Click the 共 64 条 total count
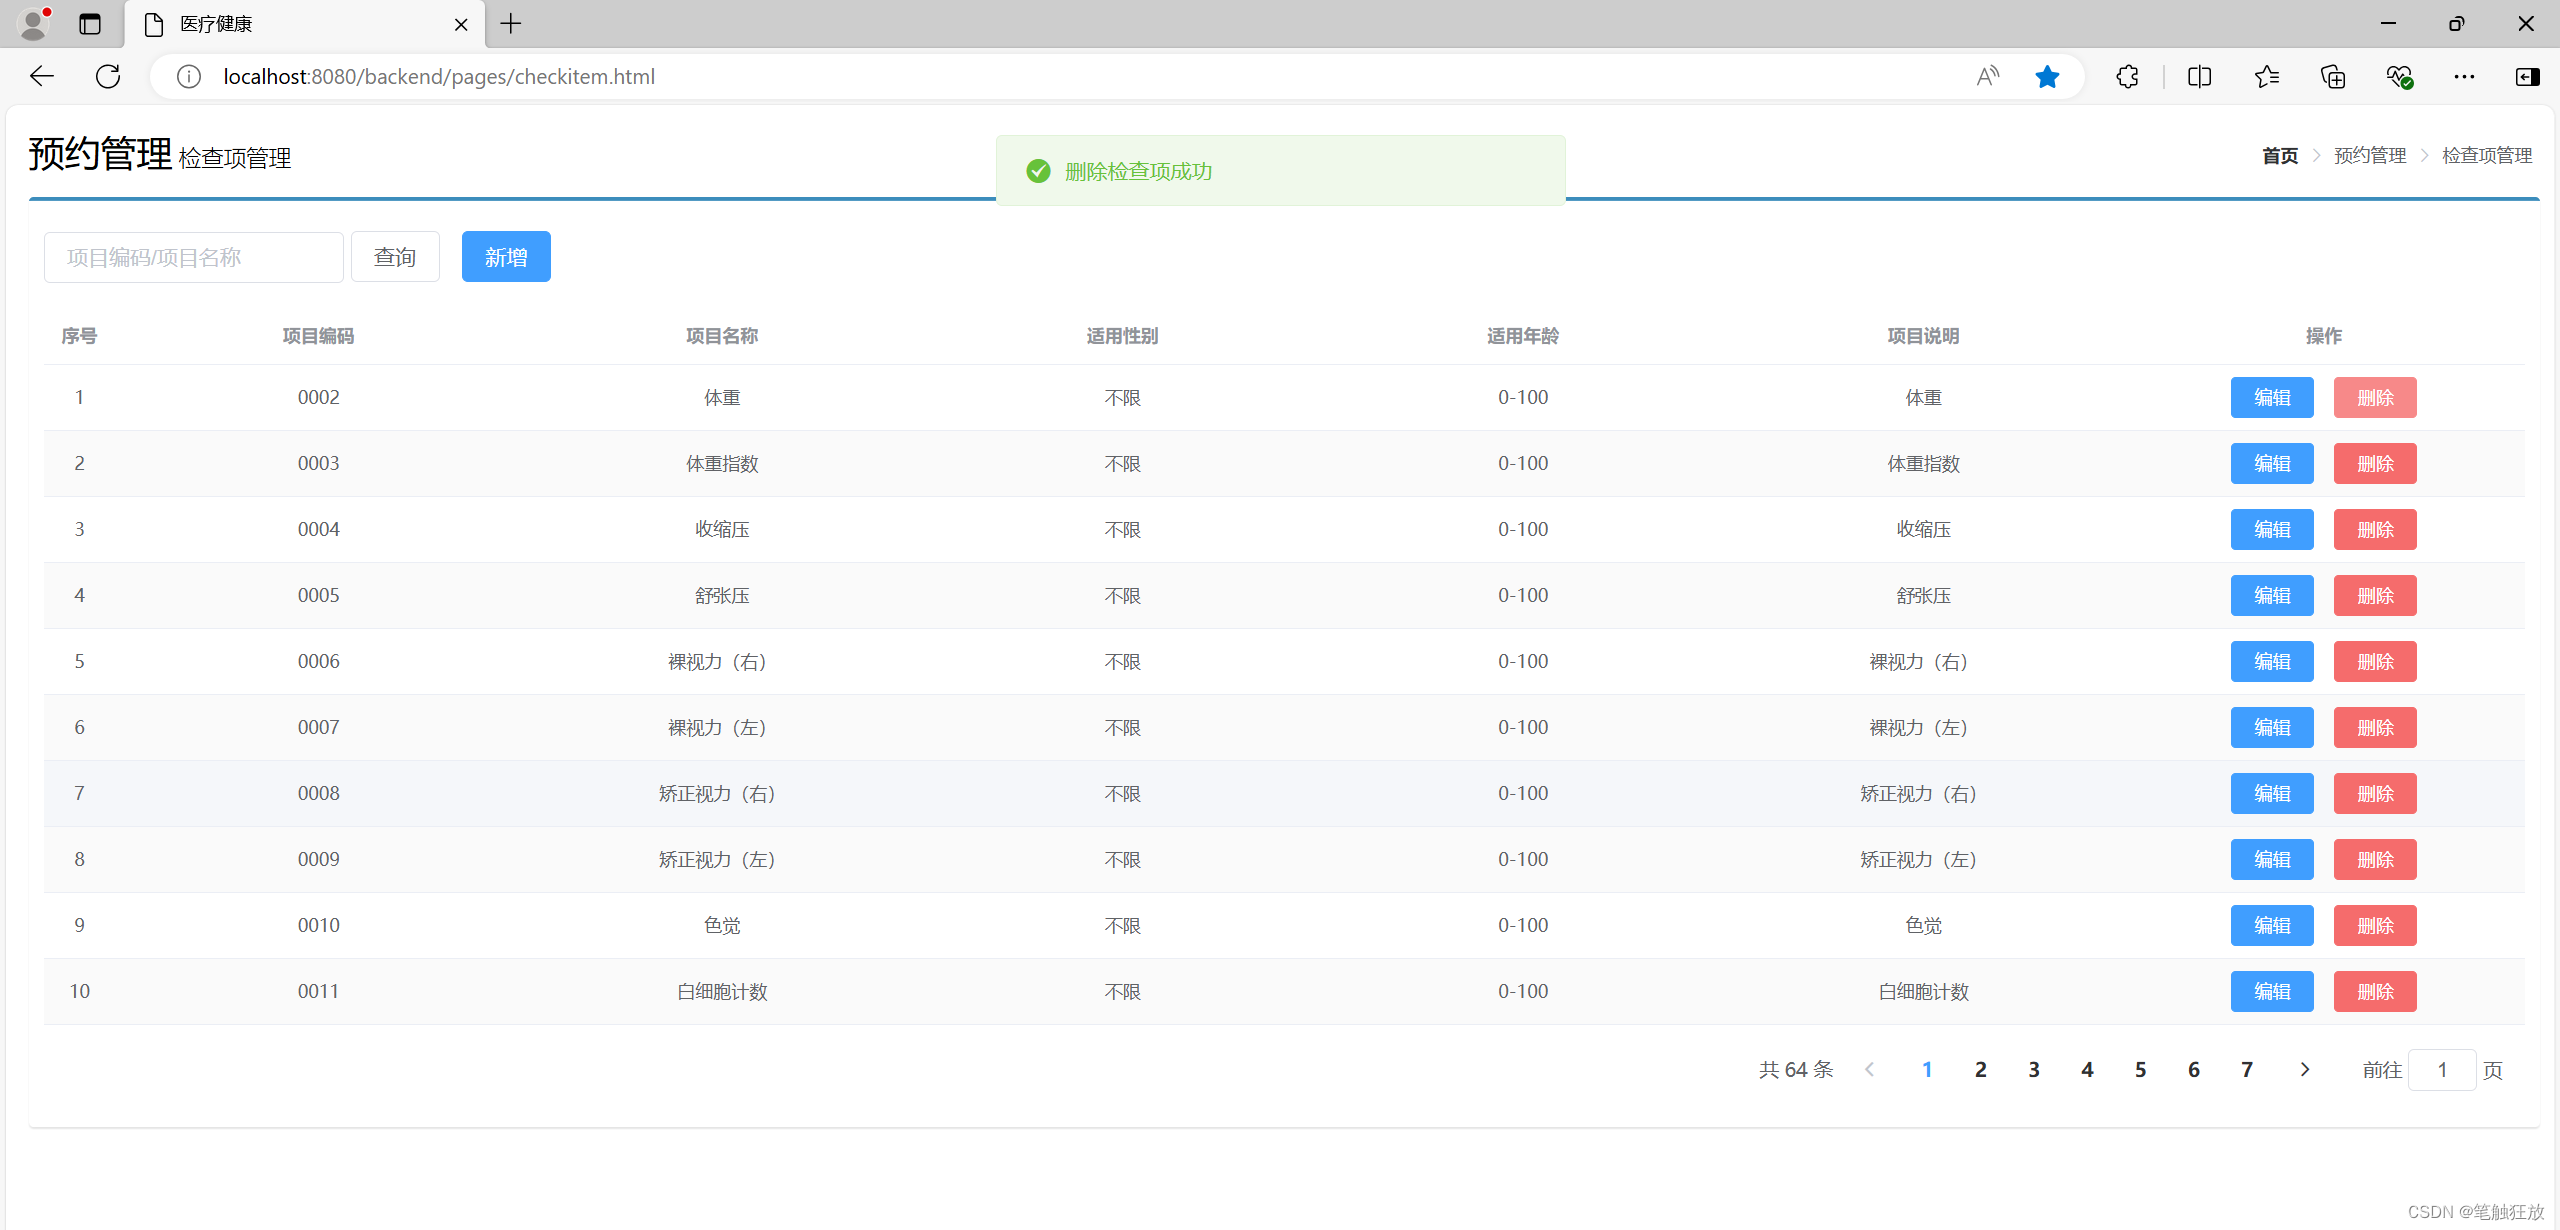The image size is (2560, 1230). [x=1796, y=1070]
